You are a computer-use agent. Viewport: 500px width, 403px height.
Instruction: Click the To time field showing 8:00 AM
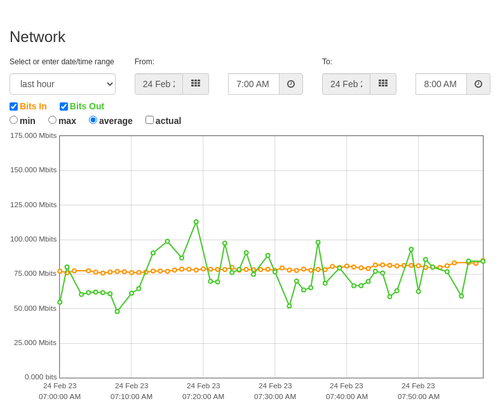[x=441, y=84]
